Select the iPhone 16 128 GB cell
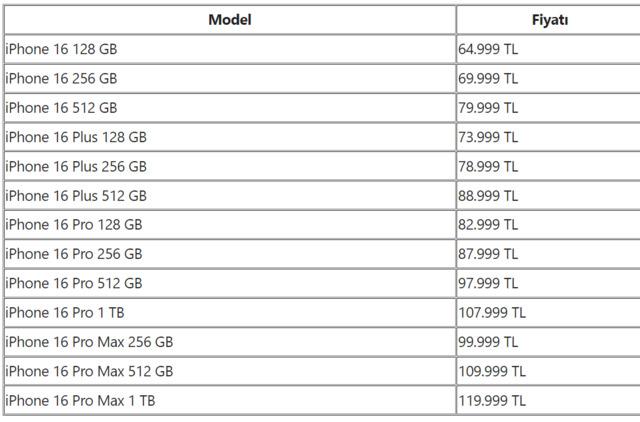The image size is (640, 422). pyautogui.click(x=62, y=48)
